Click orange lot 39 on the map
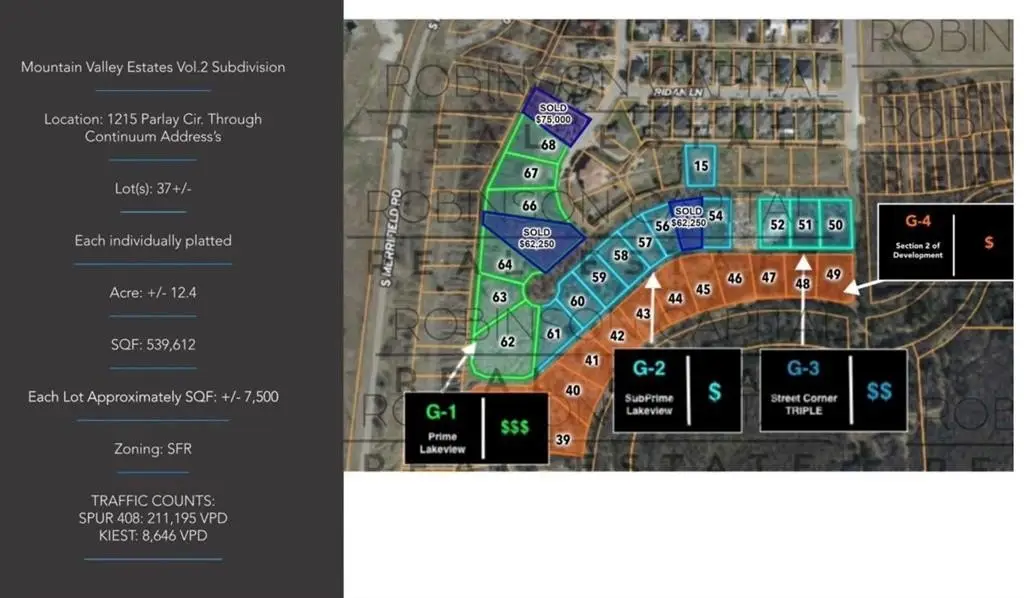This screenshot has width=1024, height=598. [563, 440]
